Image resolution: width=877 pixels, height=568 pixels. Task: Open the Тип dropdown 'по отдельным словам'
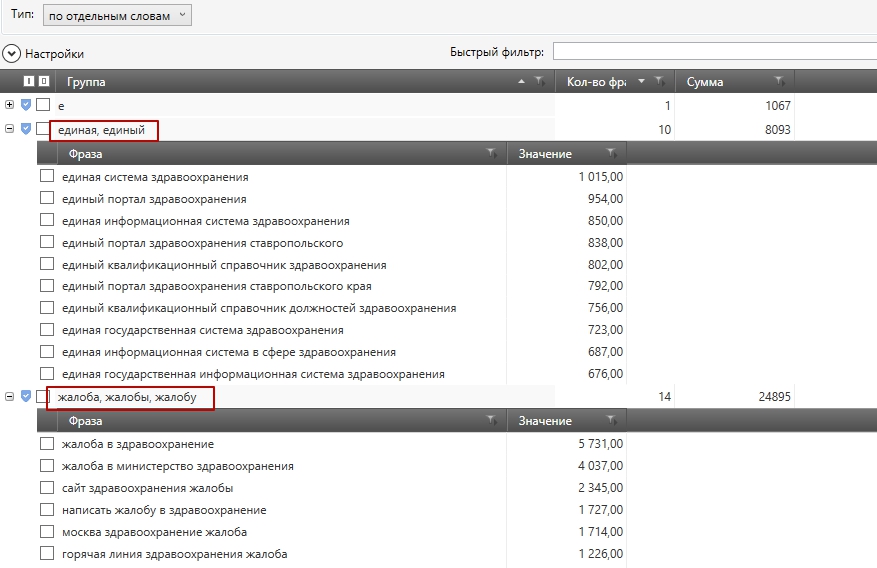click(118, 16)
